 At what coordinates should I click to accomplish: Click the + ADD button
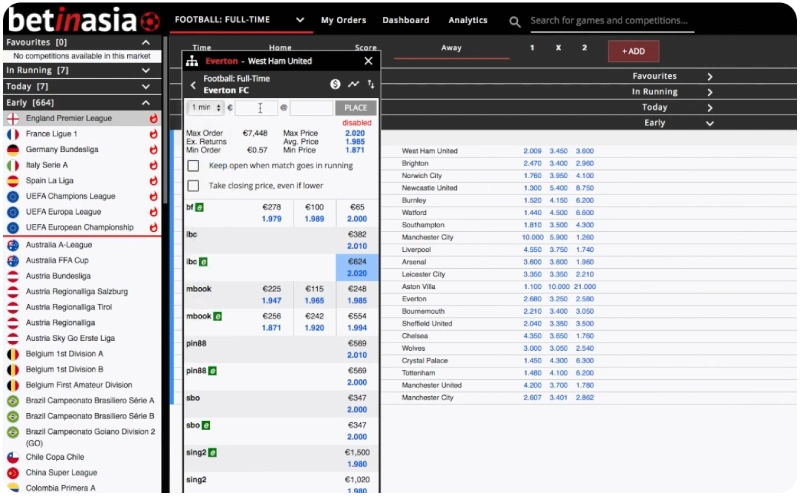pos(633,52)
